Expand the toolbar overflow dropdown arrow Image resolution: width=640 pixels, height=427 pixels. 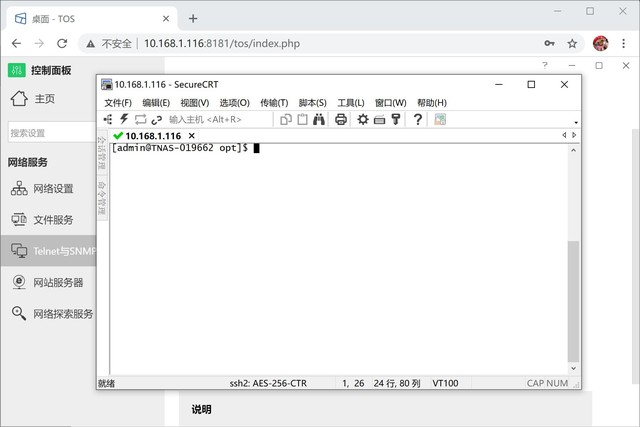(x=576, y=122)
